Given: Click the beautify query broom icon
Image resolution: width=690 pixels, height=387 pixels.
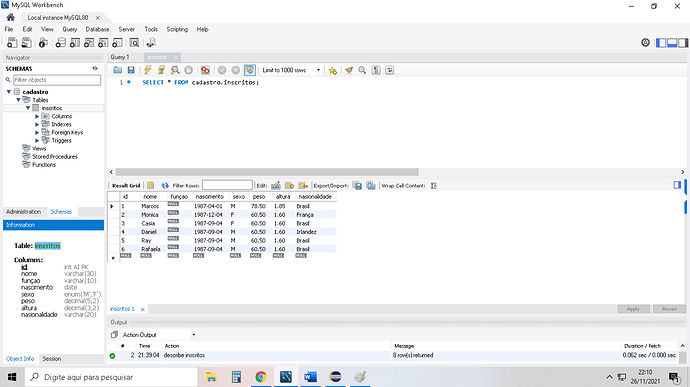Looking at the screenshot, I should [349, 70].
